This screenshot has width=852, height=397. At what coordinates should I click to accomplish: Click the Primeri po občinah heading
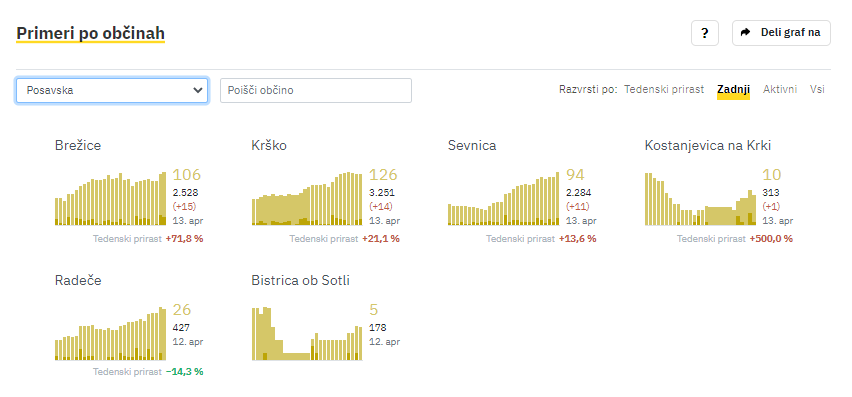tap(90, 34)
